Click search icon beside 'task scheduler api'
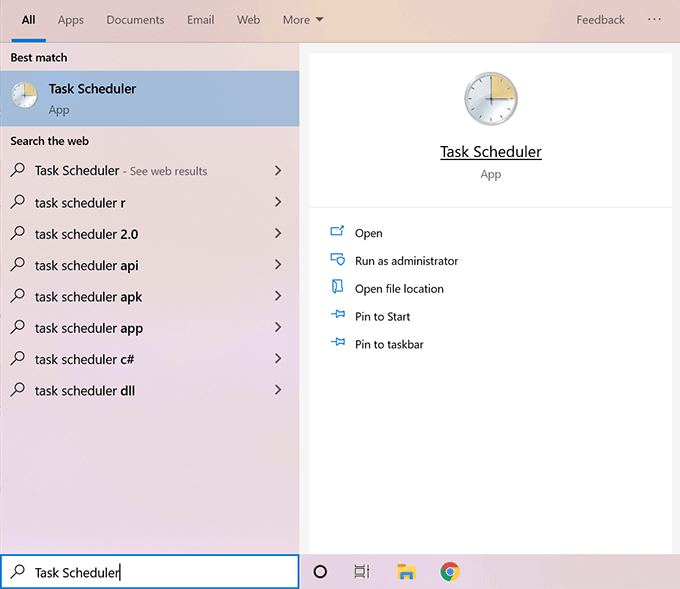 pyautogui.click(x=17, y=264)
